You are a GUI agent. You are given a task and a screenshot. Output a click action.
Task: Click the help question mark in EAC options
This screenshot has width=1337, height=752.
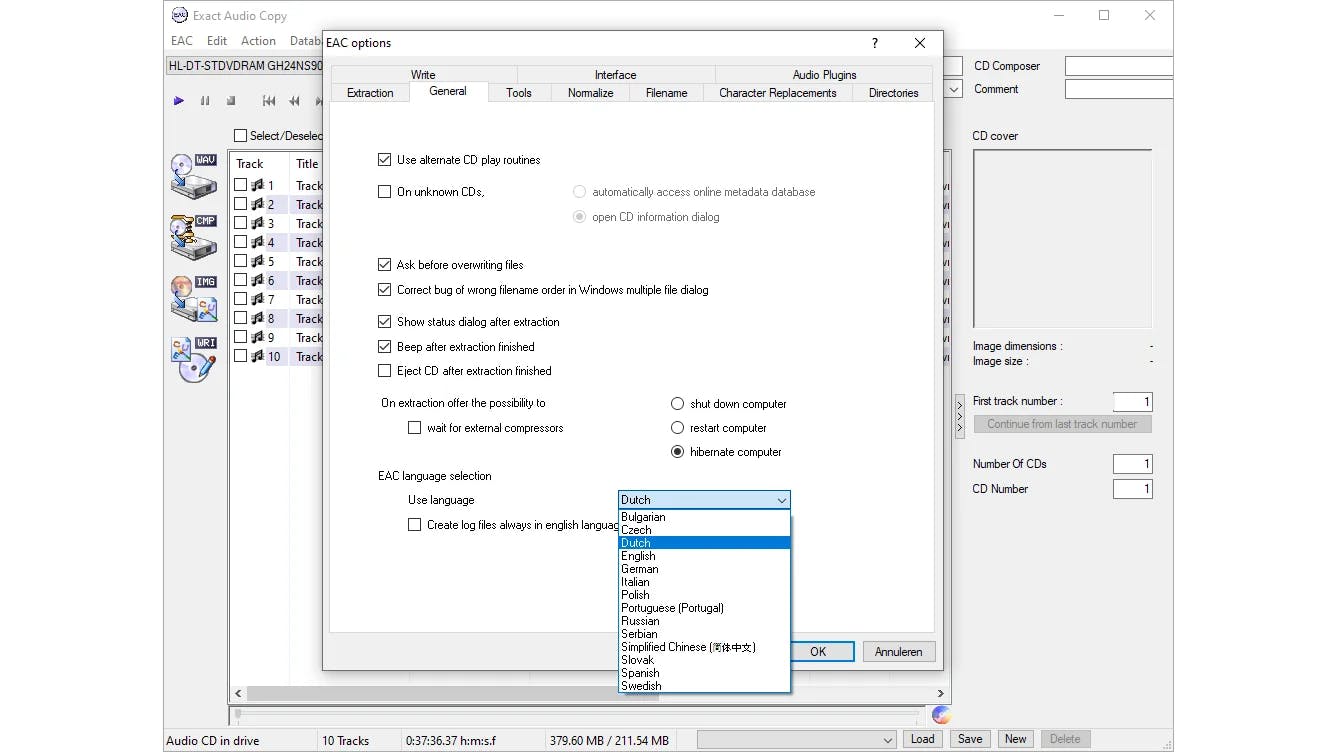point(875,43)
